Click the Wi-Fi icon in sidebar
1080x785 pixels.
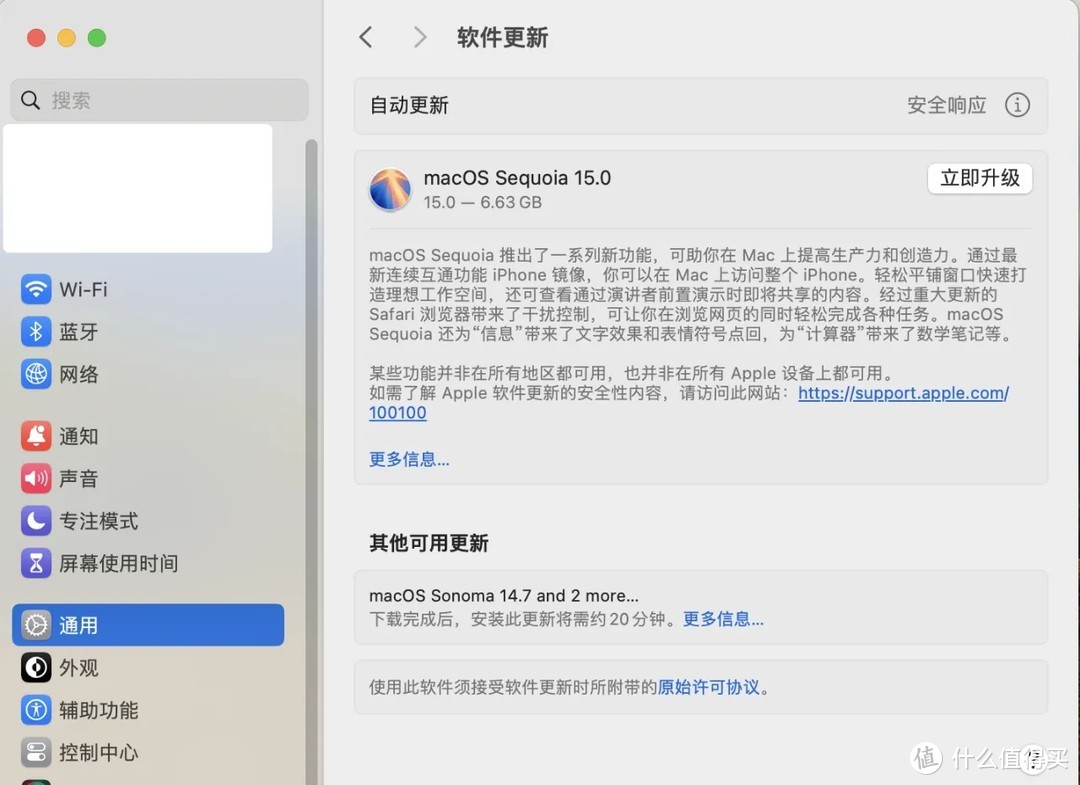pyautogui.click(x=36, y=289)
